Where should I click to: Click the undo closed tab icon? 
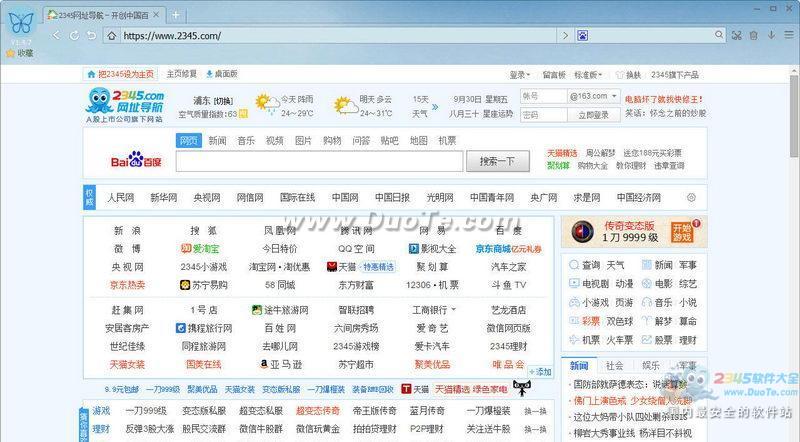[91, 35]
